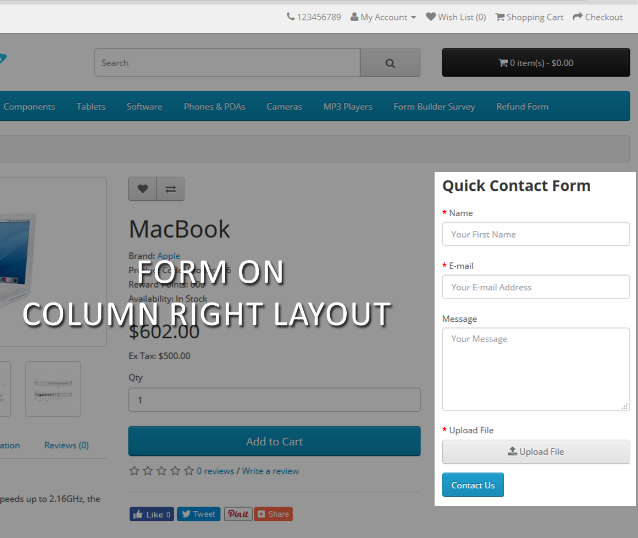Screen dimensions: 638x538
Task: Click the Availability: In Stock text
Action: click(x=168, y=298)
